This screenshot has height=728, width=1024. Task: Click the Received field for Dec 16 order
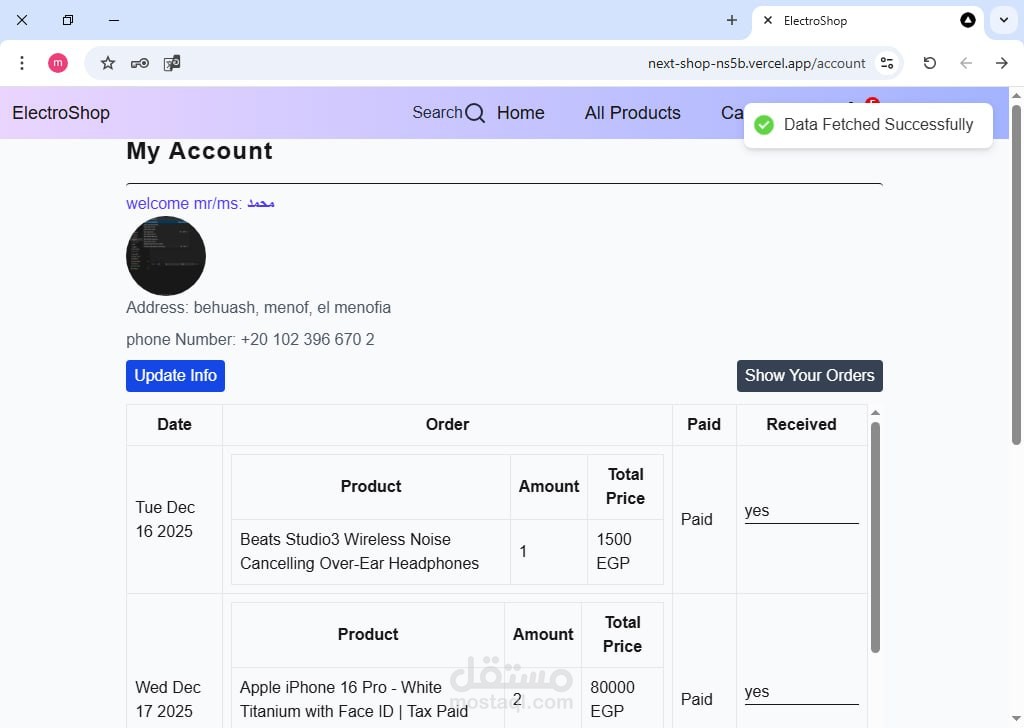(x=801, y=511)
